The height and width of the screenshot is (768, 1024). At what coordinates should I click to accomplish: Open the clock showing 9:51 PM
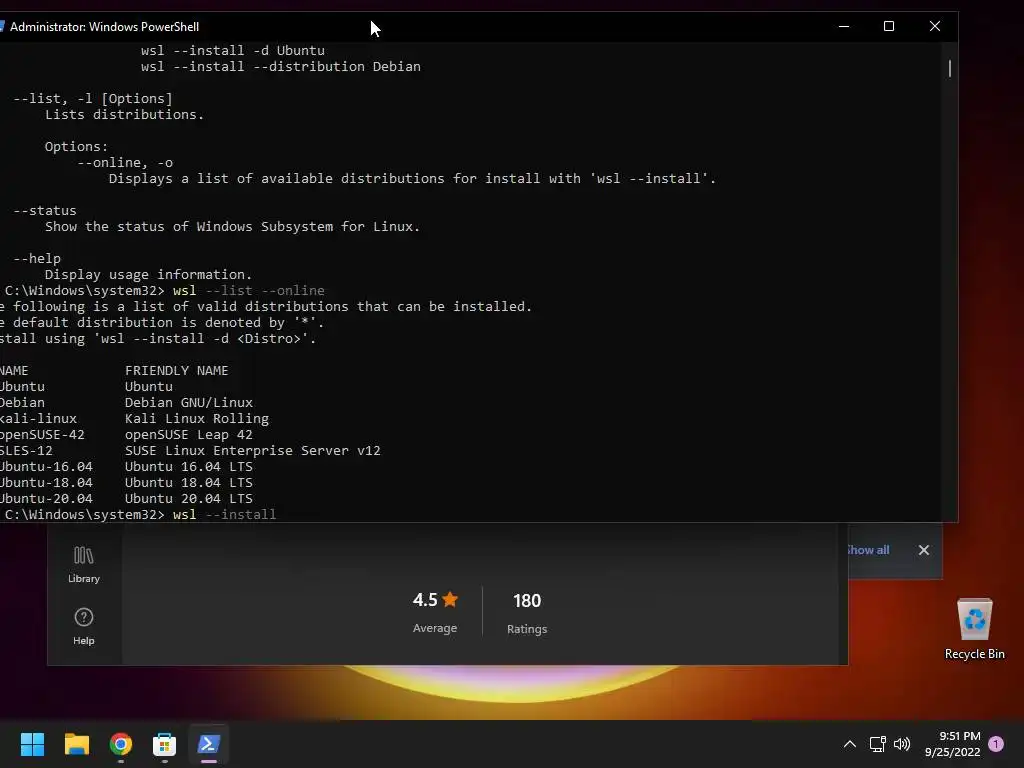coord(952,744)
